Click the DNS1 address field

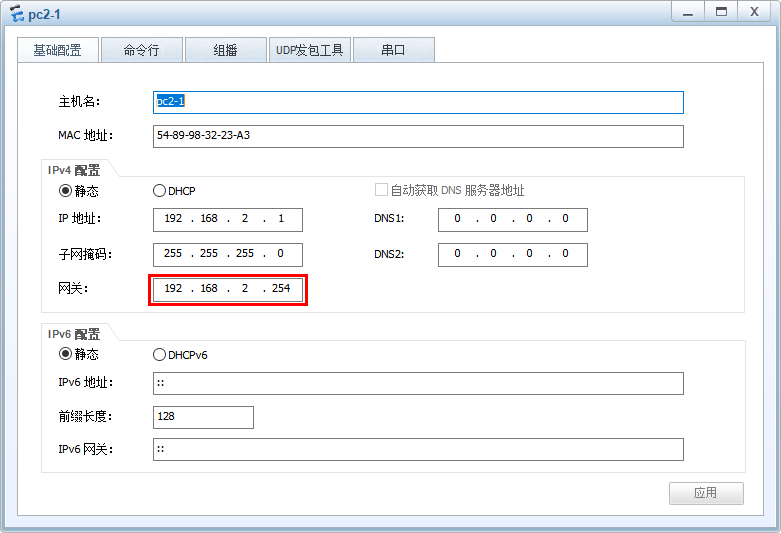click(x=513, y=220)
